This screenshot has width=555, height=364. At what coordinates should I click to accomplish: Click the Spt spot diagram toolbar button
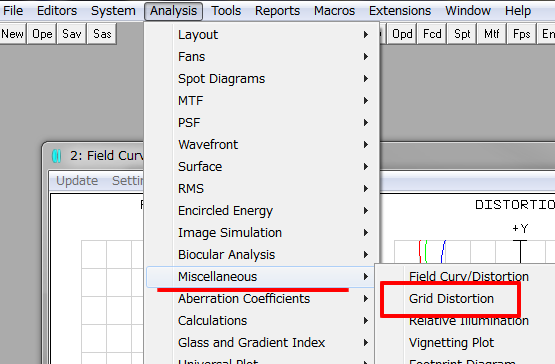(462, 34)
